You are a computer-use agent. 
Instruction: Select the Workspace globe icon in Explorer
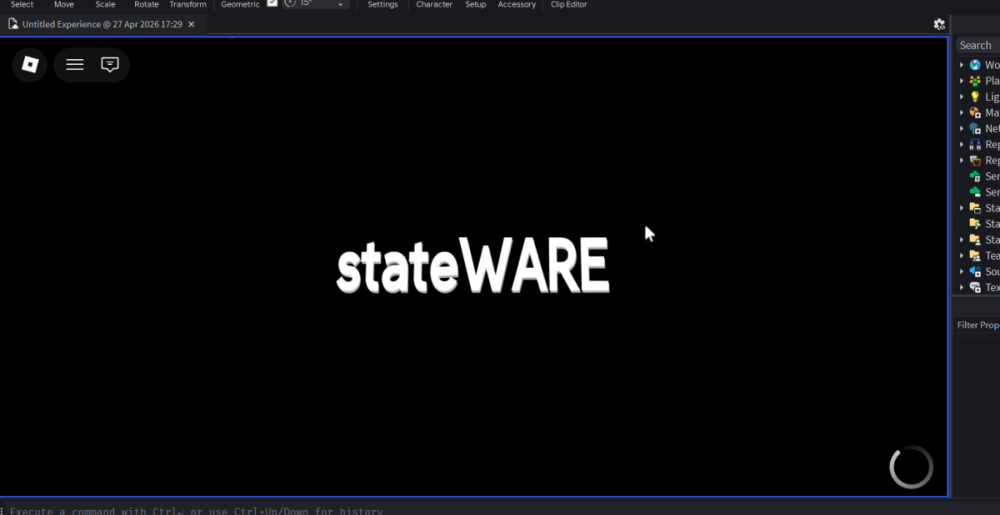point(974,65)
